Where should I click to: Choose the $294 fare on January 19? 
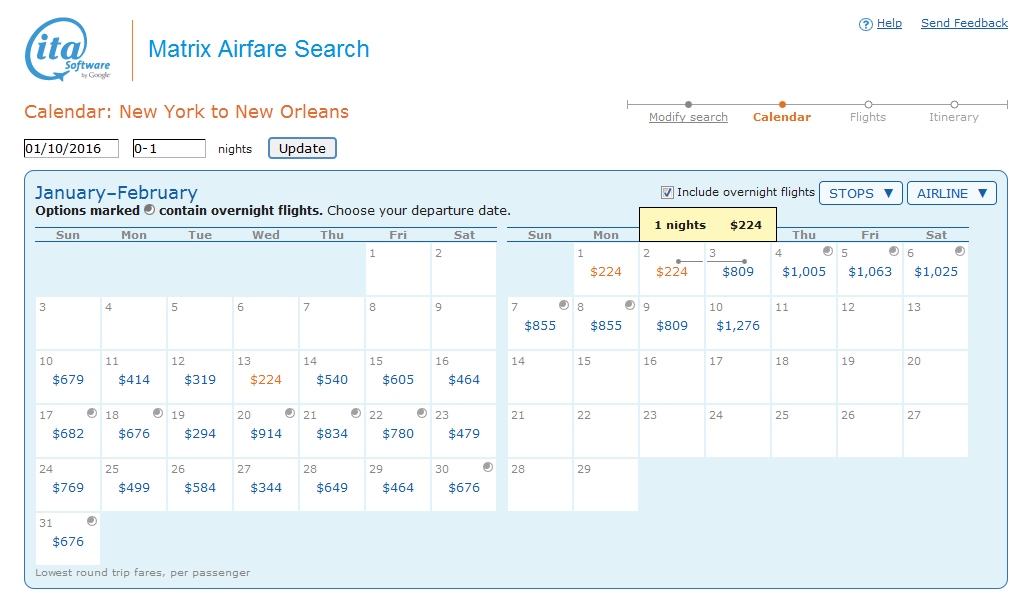200,434
